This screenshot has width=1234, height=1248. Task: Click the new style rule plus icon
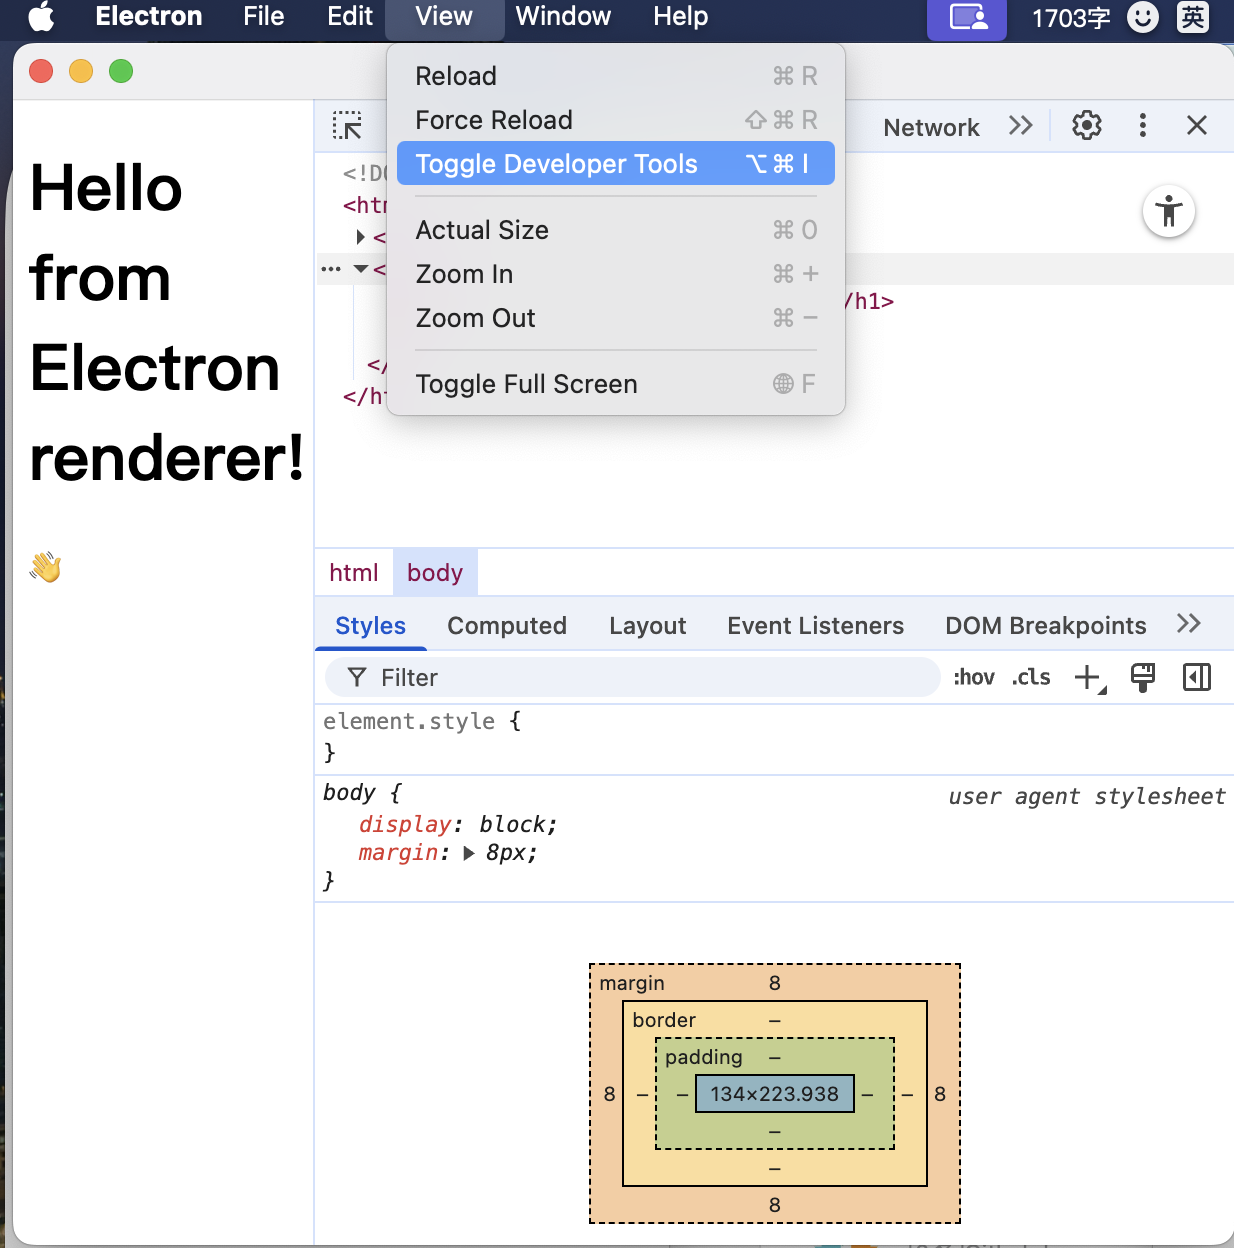click(x=1089, y=678)
